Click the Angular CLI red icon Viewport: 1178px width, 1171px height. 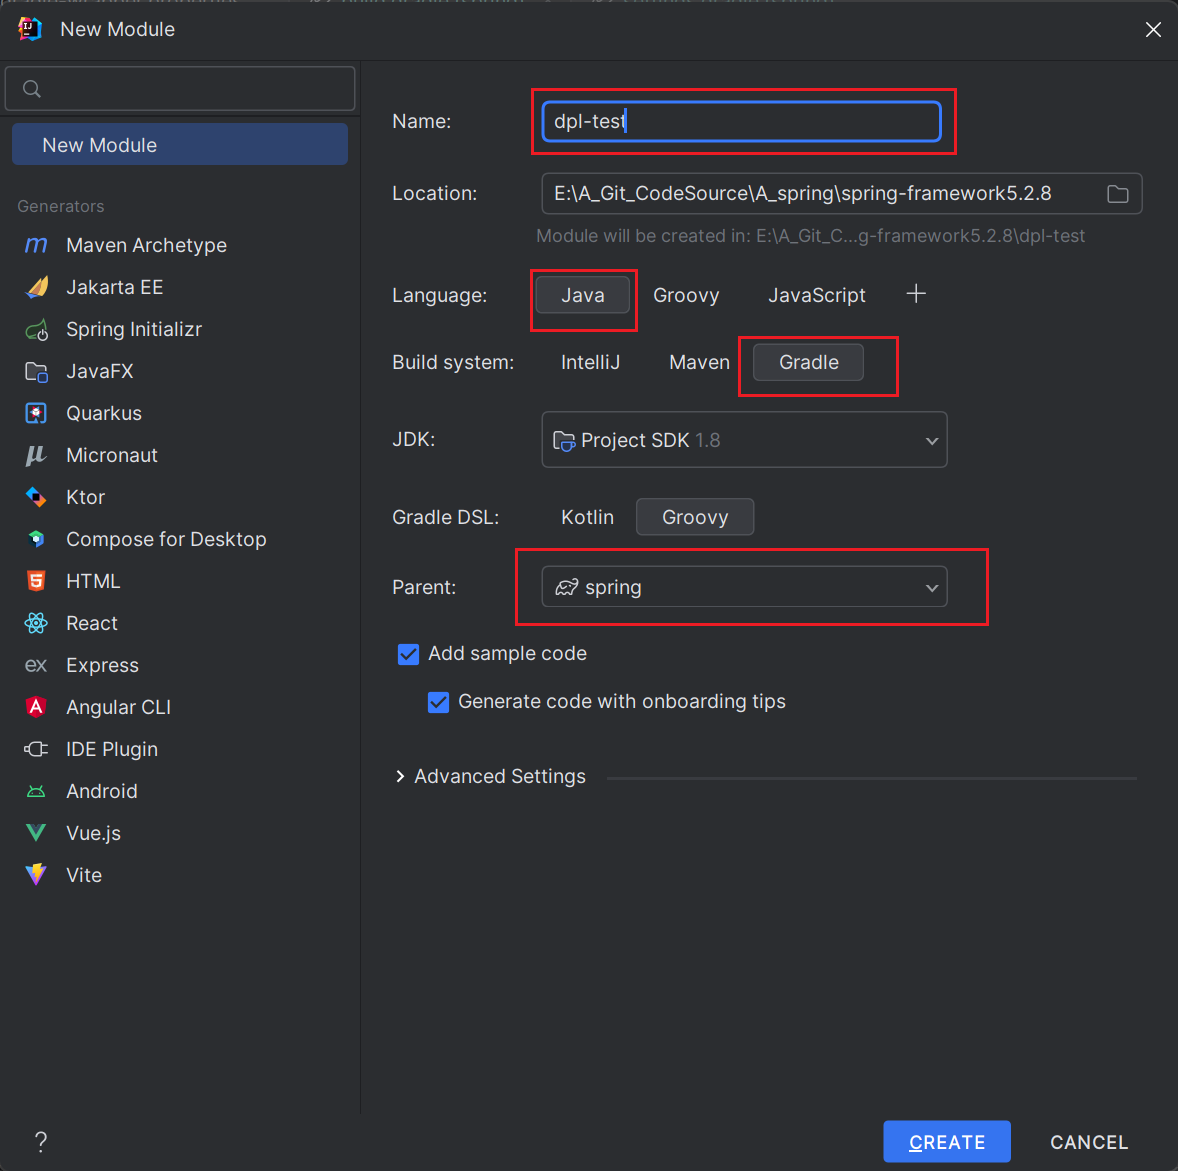36,707
